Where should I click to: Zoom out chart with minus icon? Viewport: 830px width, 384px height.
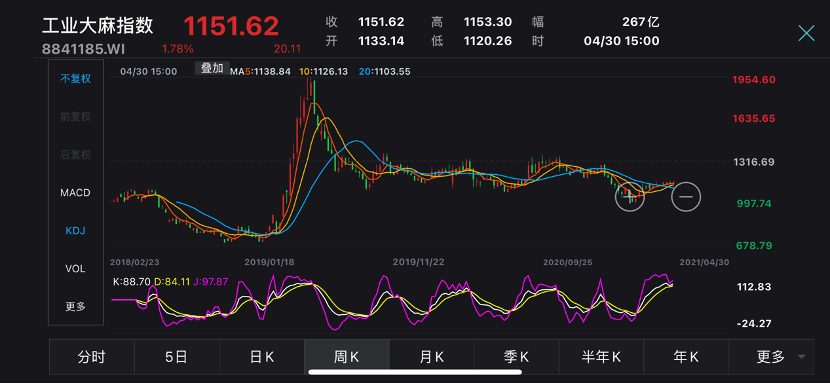point(686,197)
